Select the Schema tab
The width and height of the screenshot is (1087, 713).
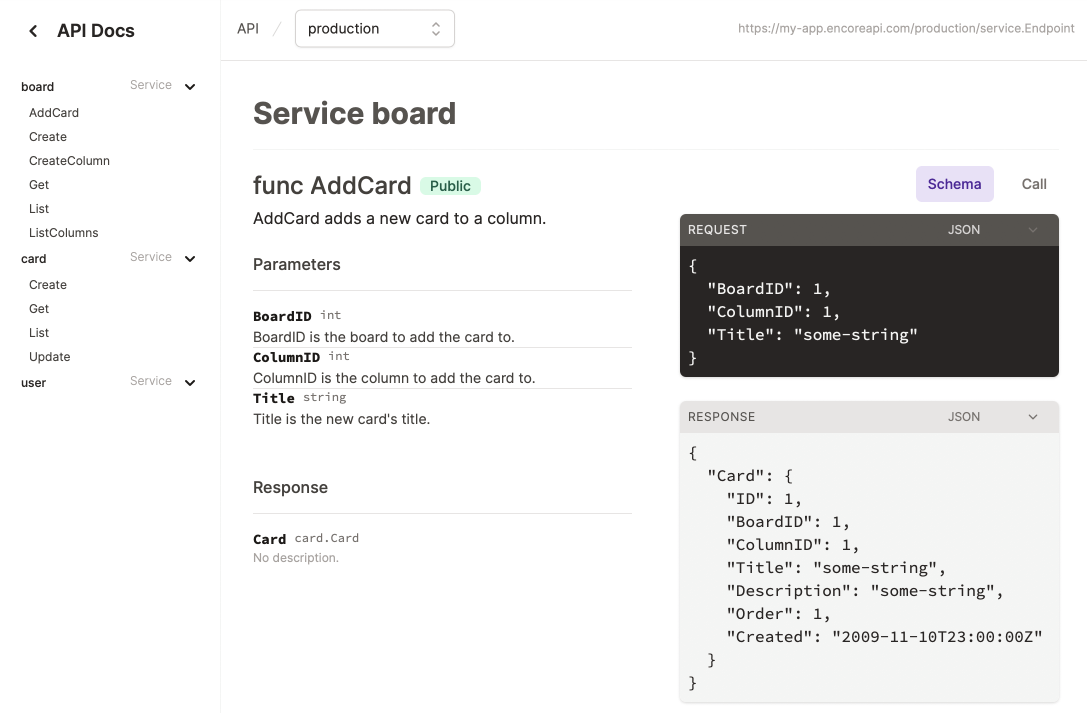(954, 184)
